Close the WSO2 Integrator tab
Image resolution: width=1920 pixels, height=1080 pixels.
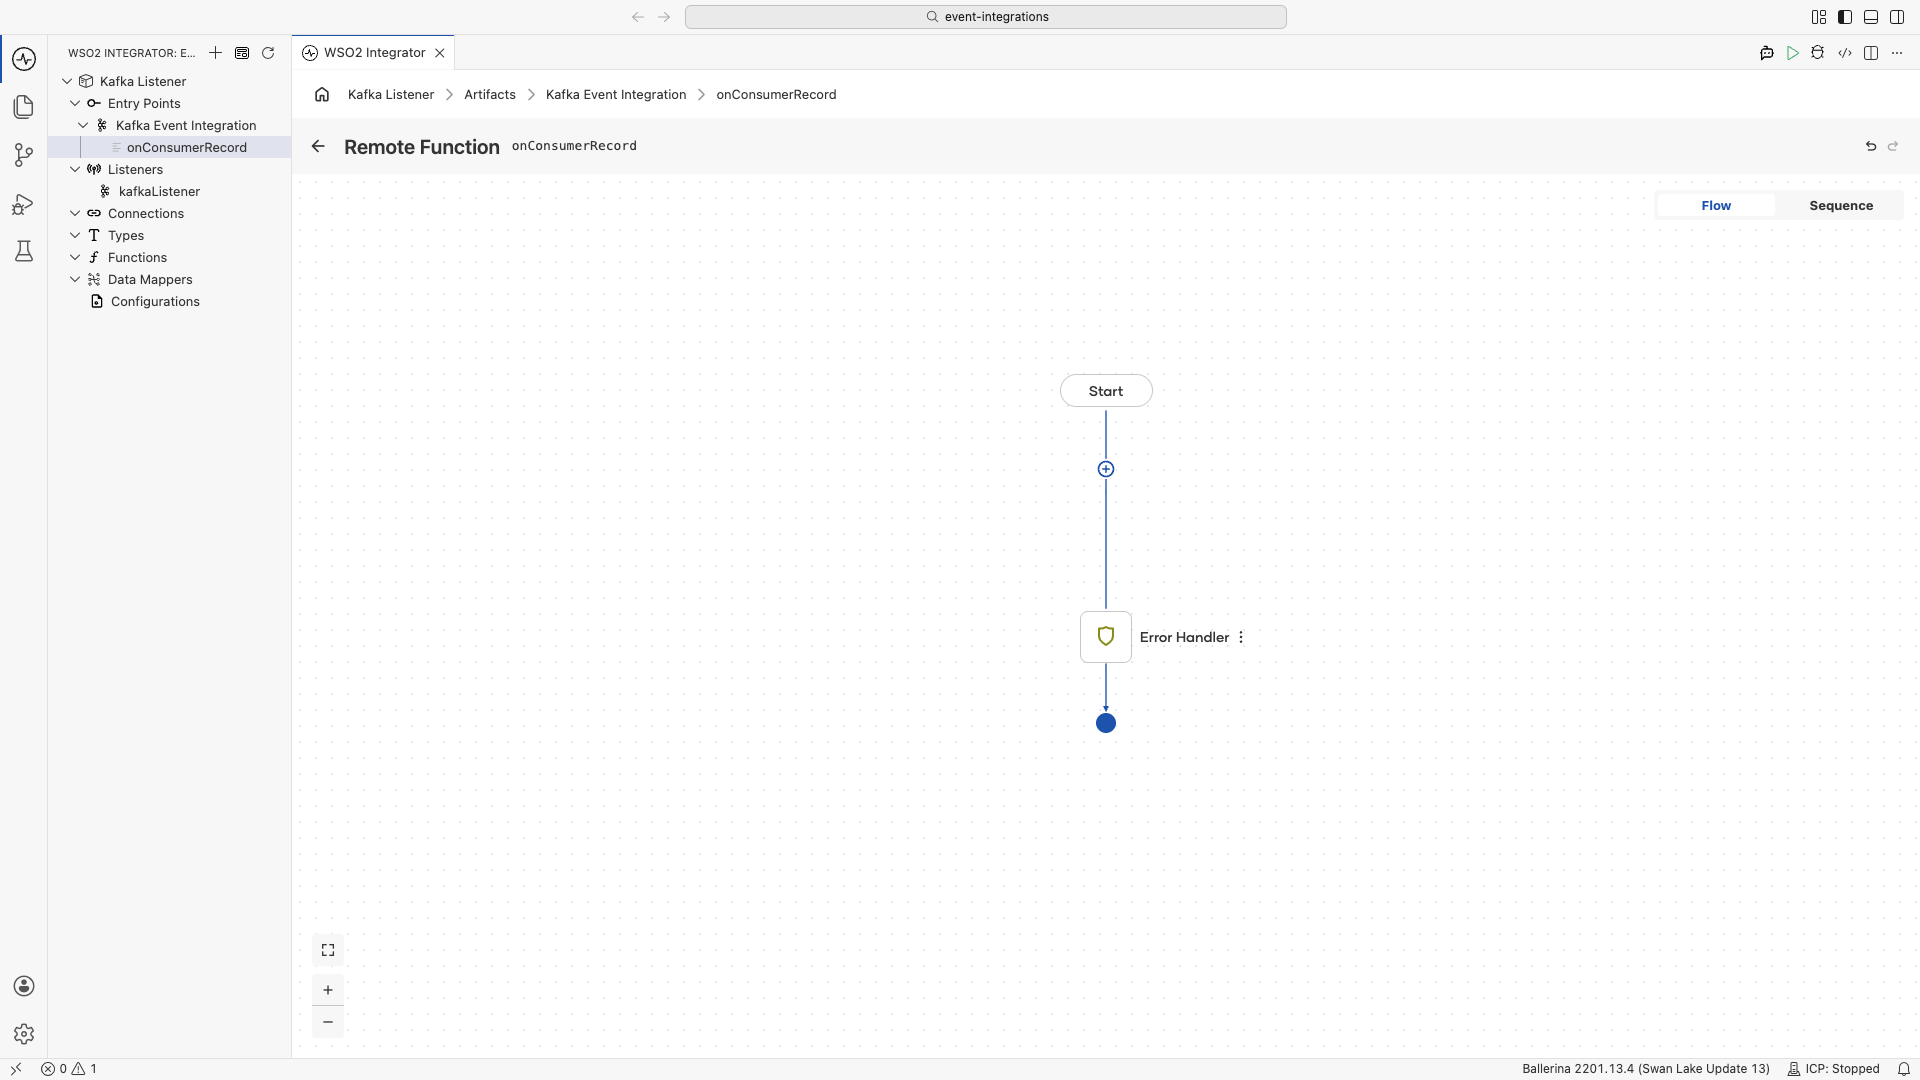tap(439, 53)
